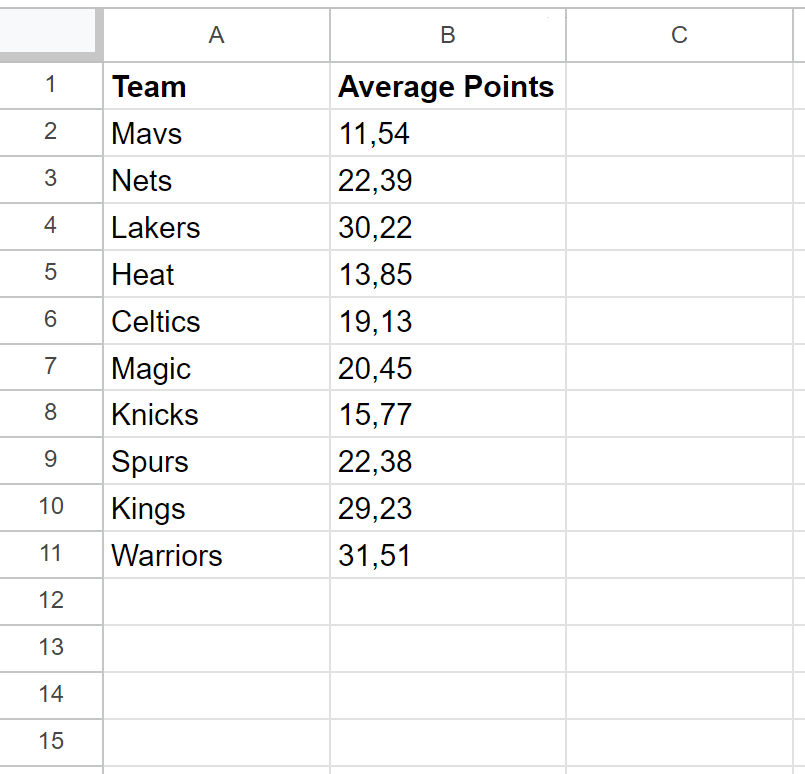Select column C header
This screenshot has width=805, height=774.
click(x=679, y=36)
